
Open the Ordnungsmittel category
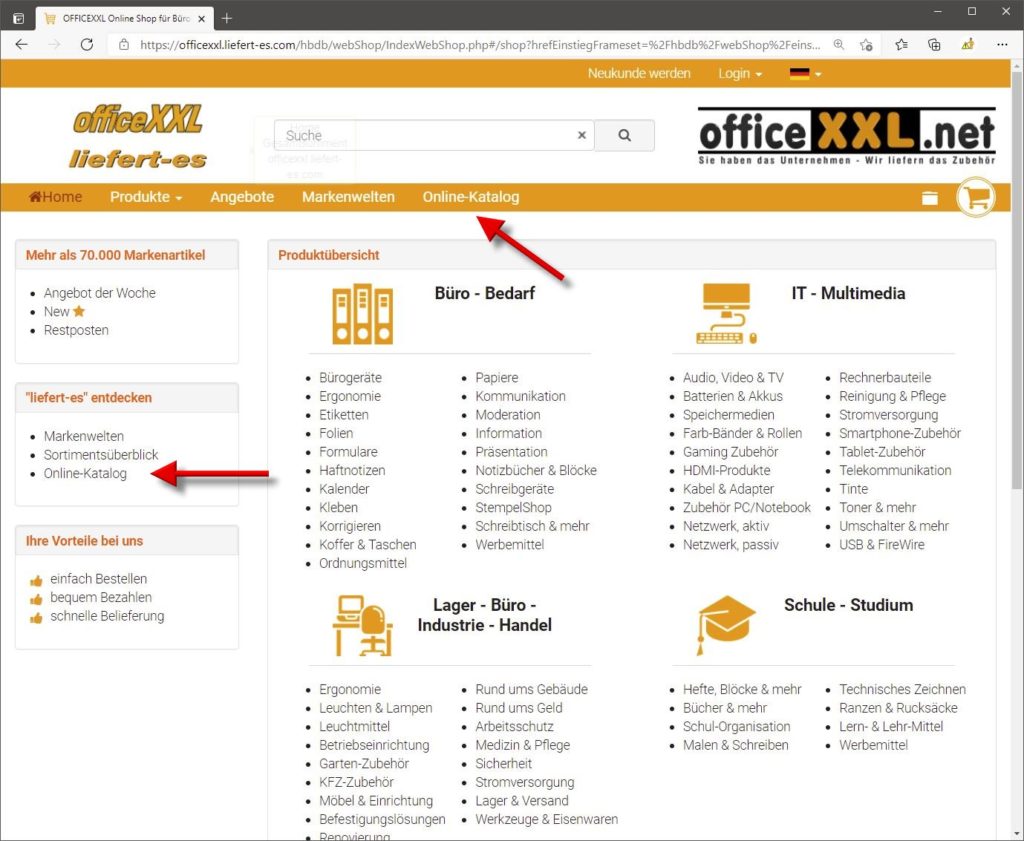[x=362, y=563]
